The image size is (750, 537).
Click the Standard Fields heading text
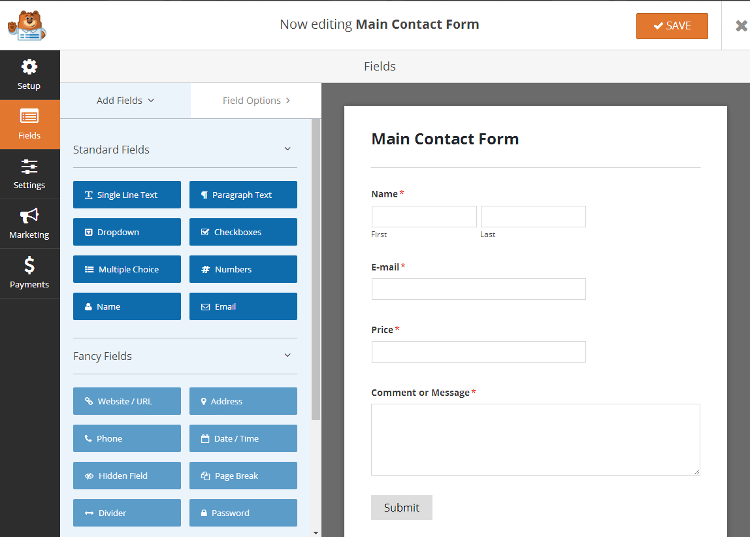(x=111, y=150)
